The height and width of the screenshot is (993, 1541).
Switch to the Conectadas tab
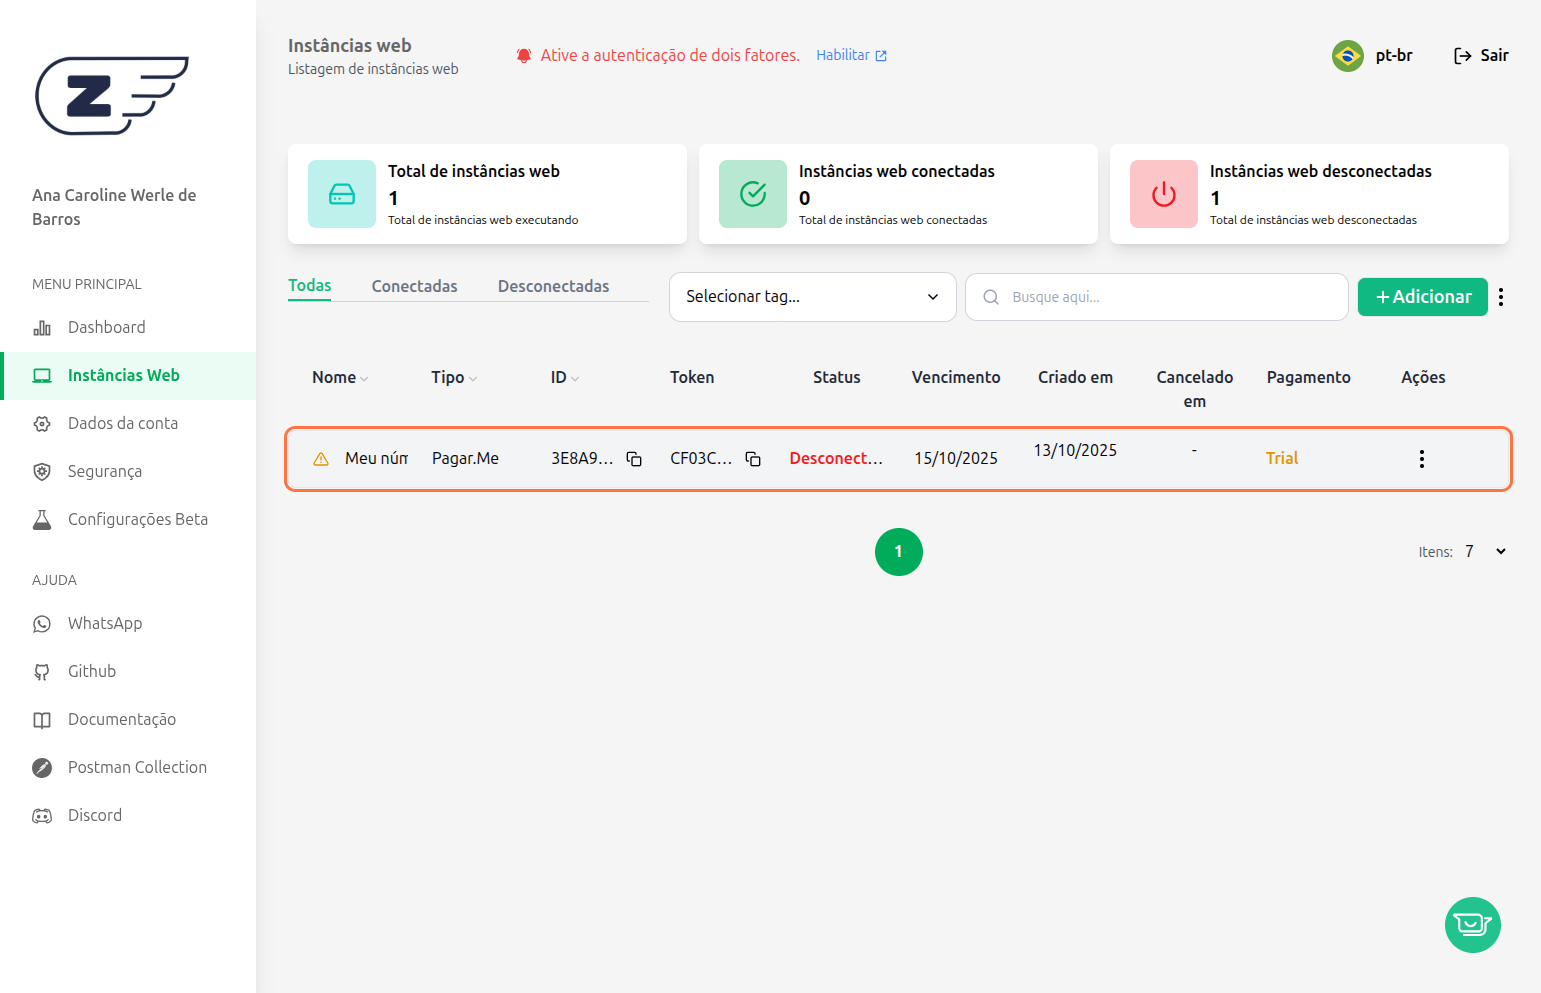(414, 286)
